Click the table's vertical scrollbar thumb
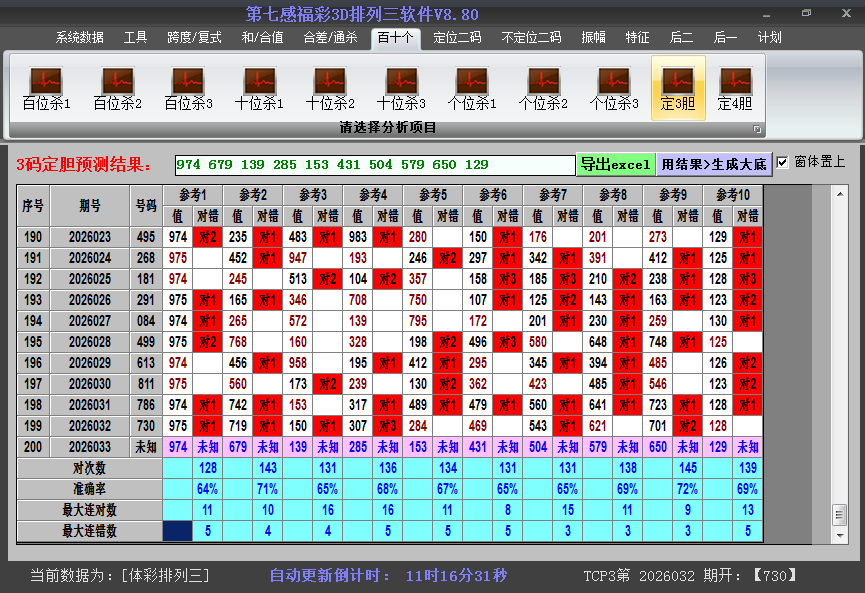This screenshot has height=593, width=865. pyautogui.click(x=839, y=513)
